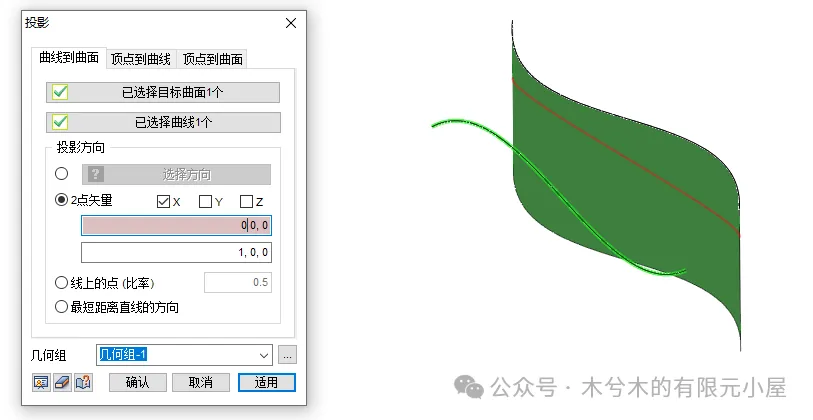The height and width of the screenshot is (420, 813).
Task: Click the eraser reset icon
Action: [62, 383]
